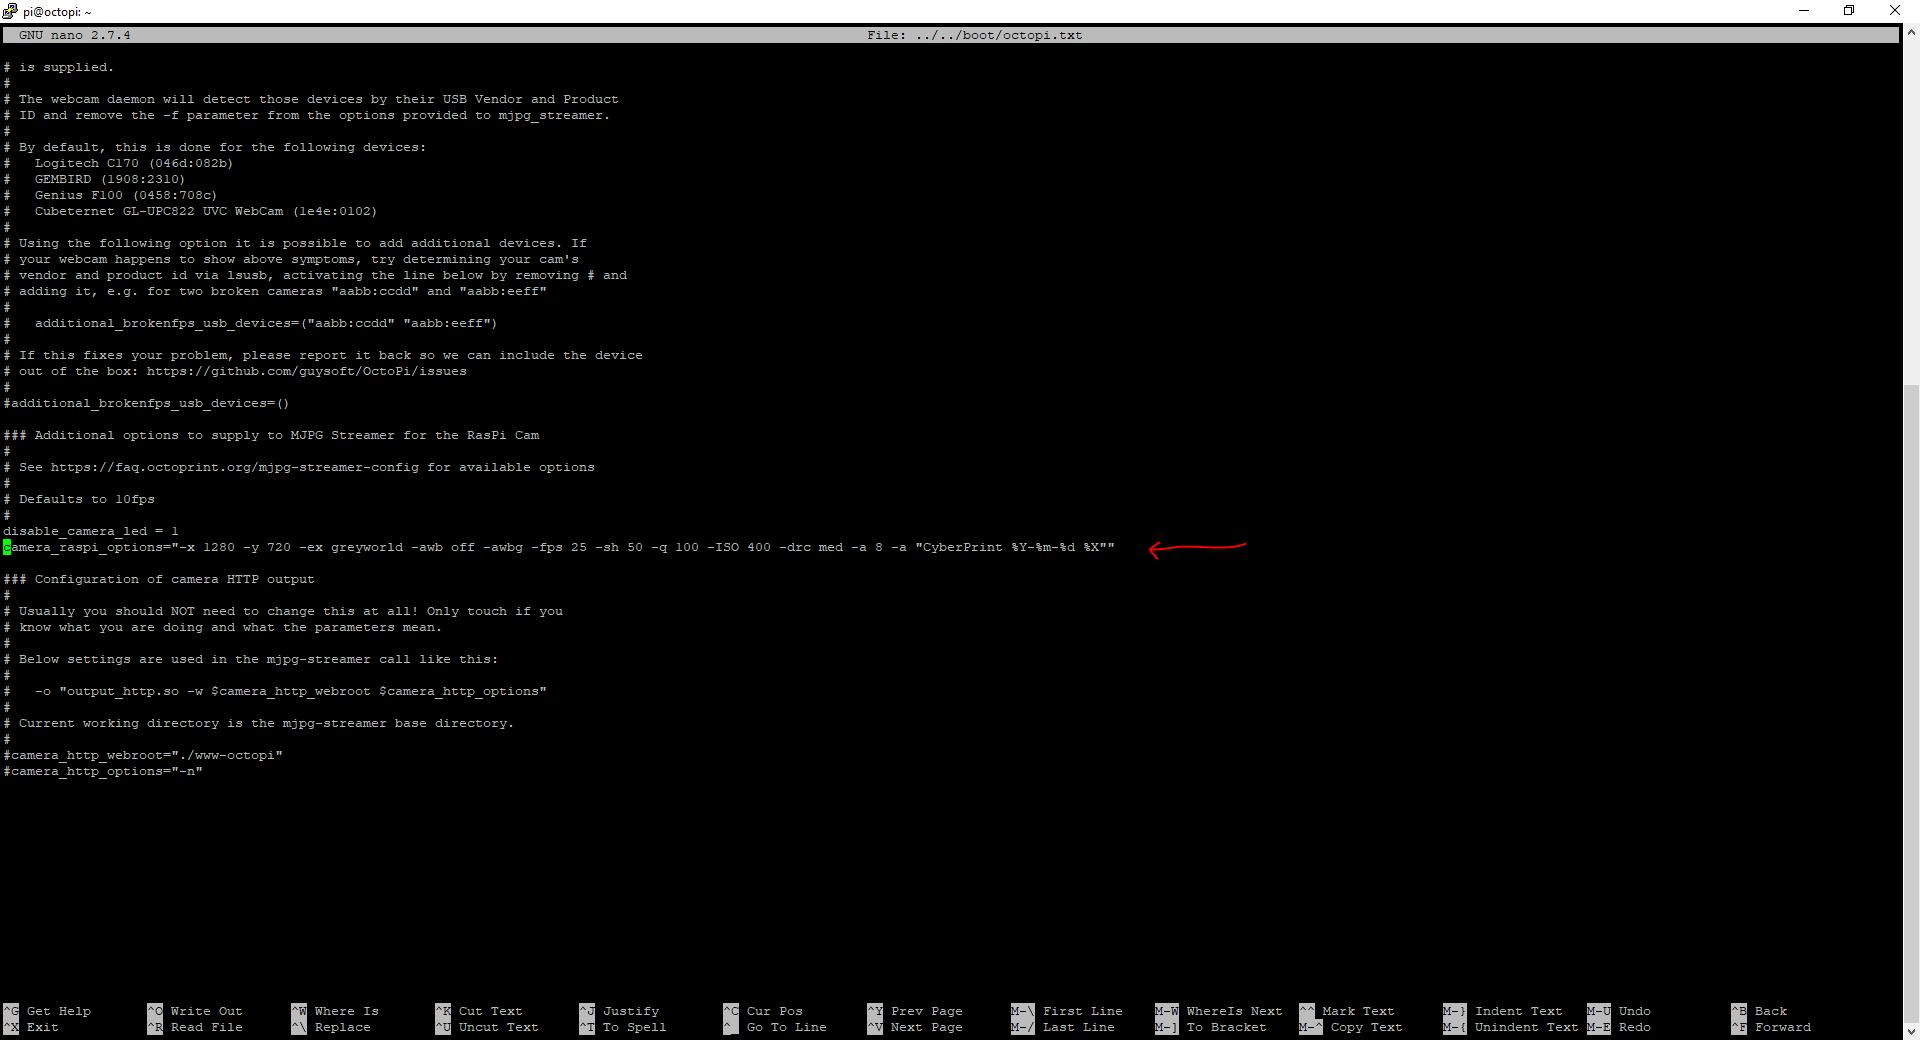Click the PuTTY icon in the title bar
This screenshot has width=1920, height=1040.
coord(10,11)
